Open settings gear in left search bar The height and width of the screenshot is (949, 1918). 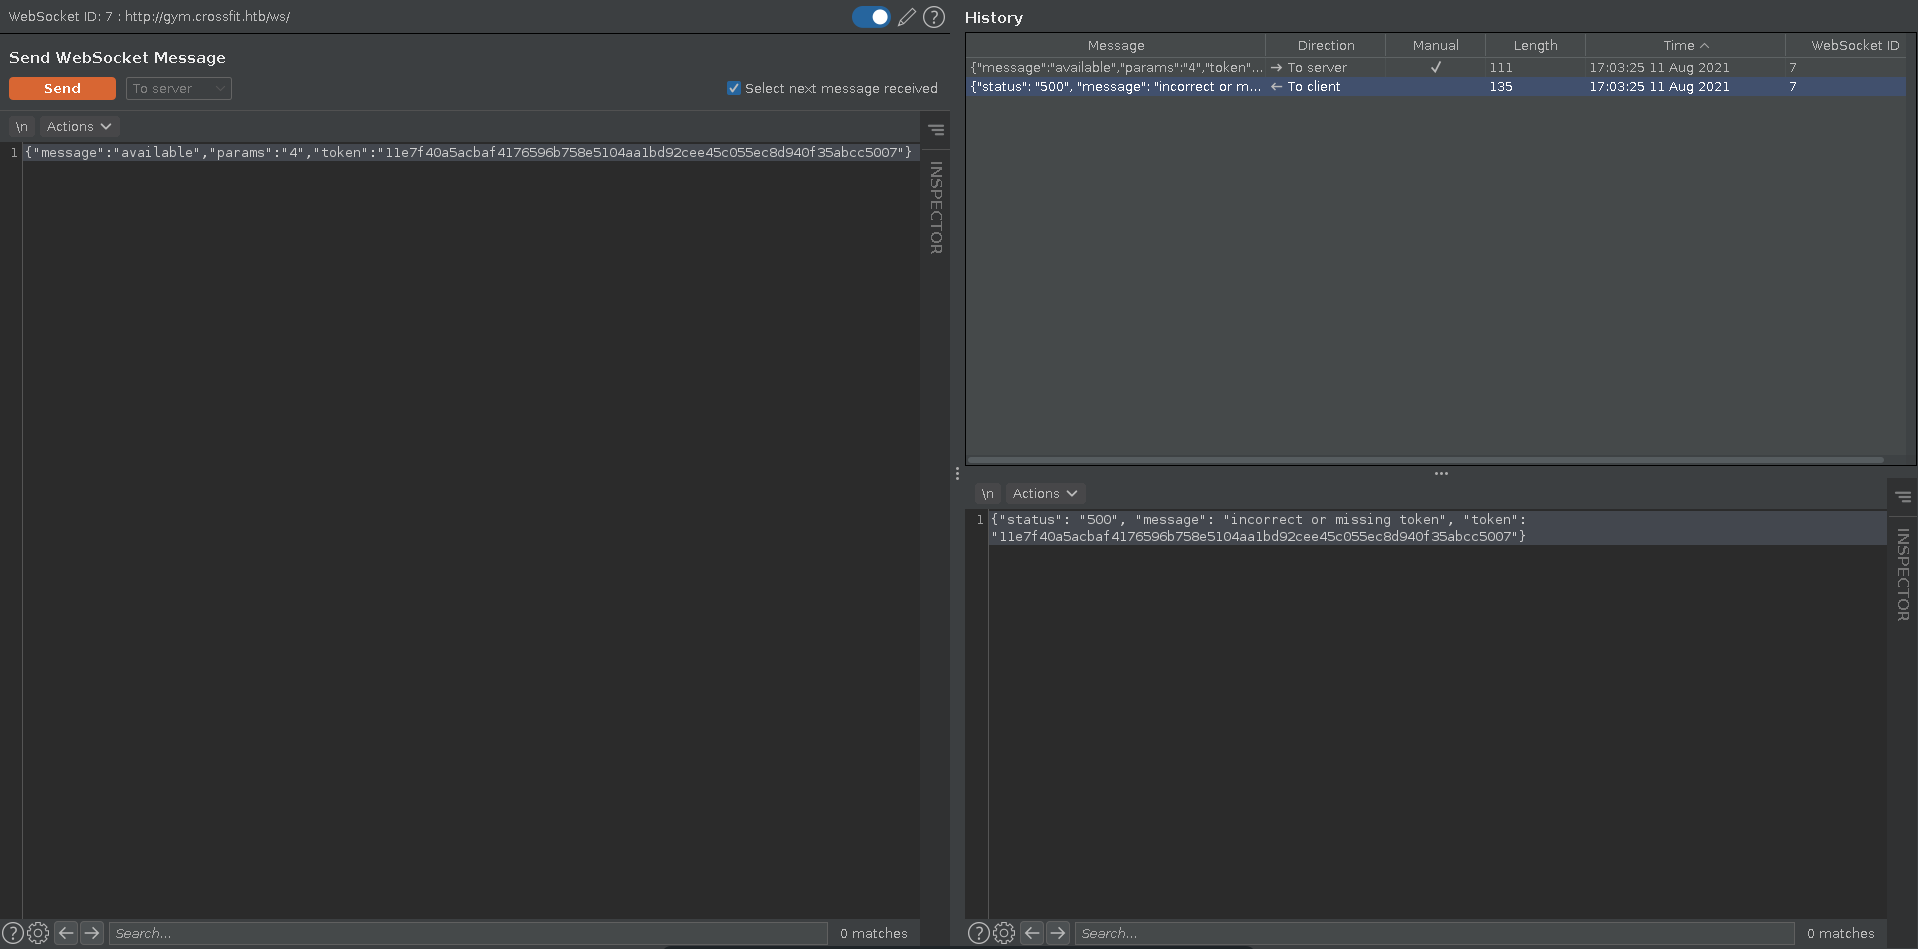[38, 933]
